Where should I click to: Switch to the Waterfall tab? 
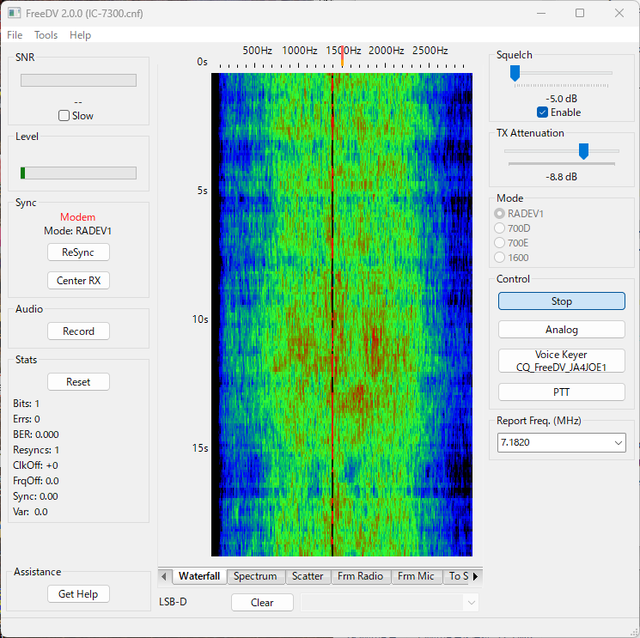point(199,576)
